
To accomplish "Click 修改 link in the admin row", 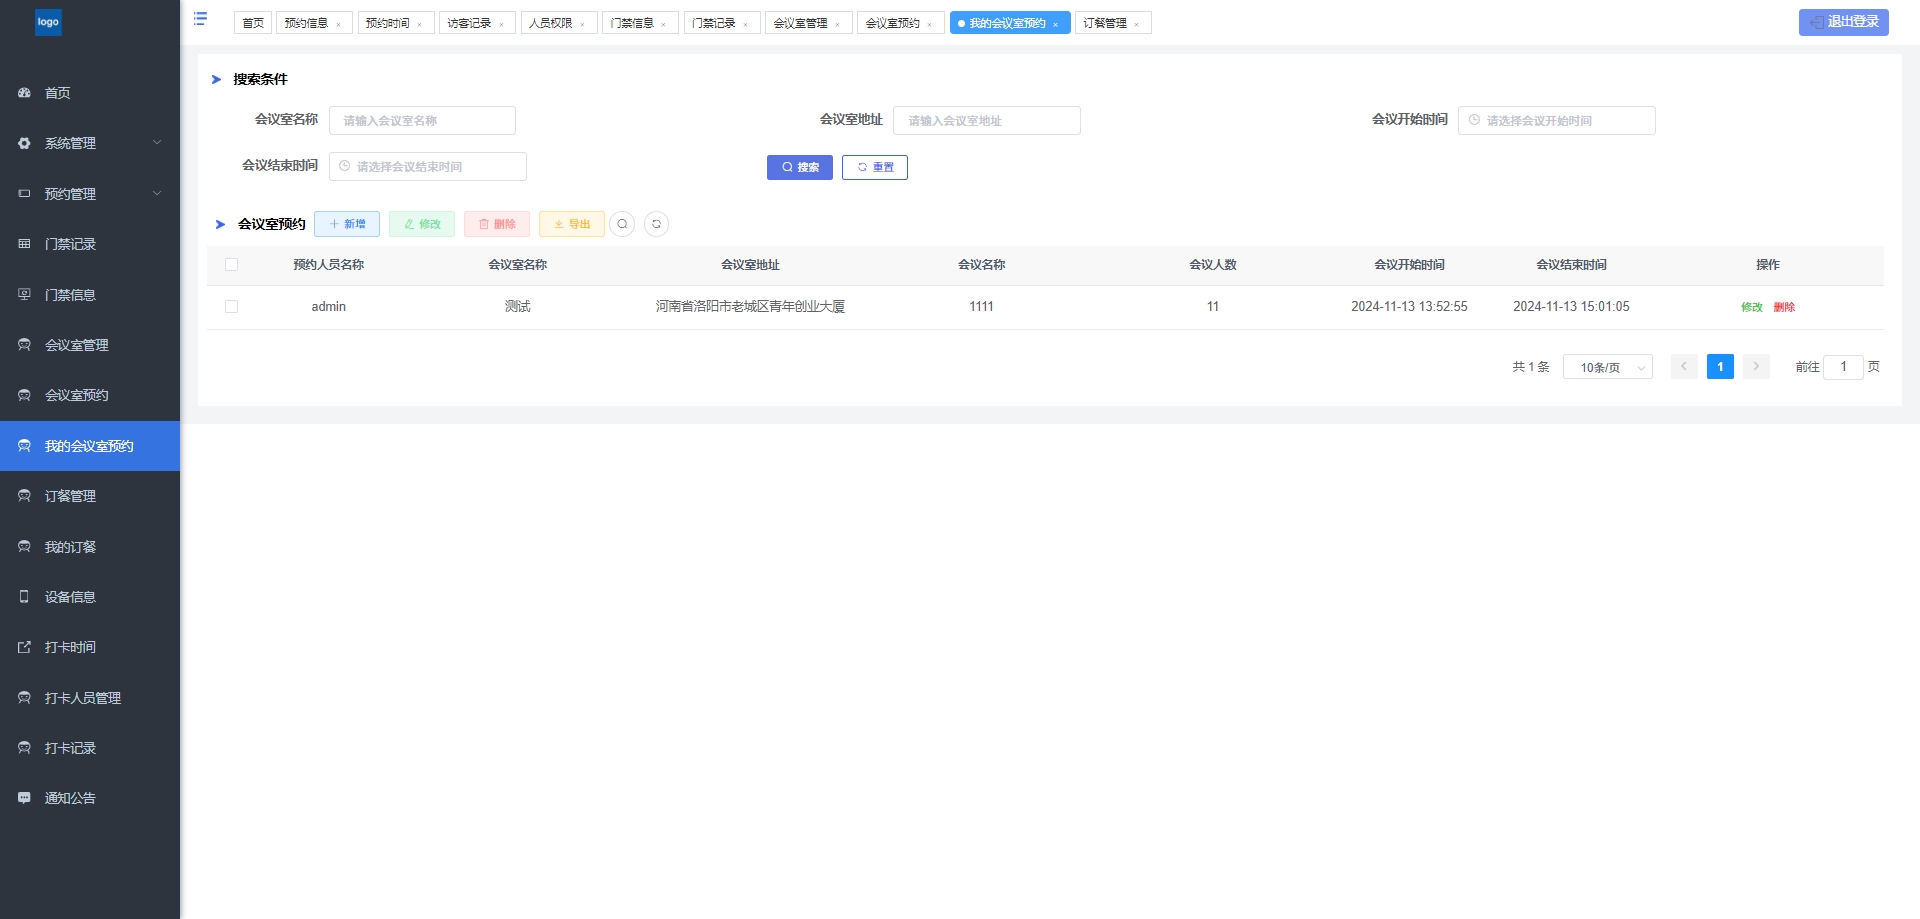I will click(x=1752, y=307).
